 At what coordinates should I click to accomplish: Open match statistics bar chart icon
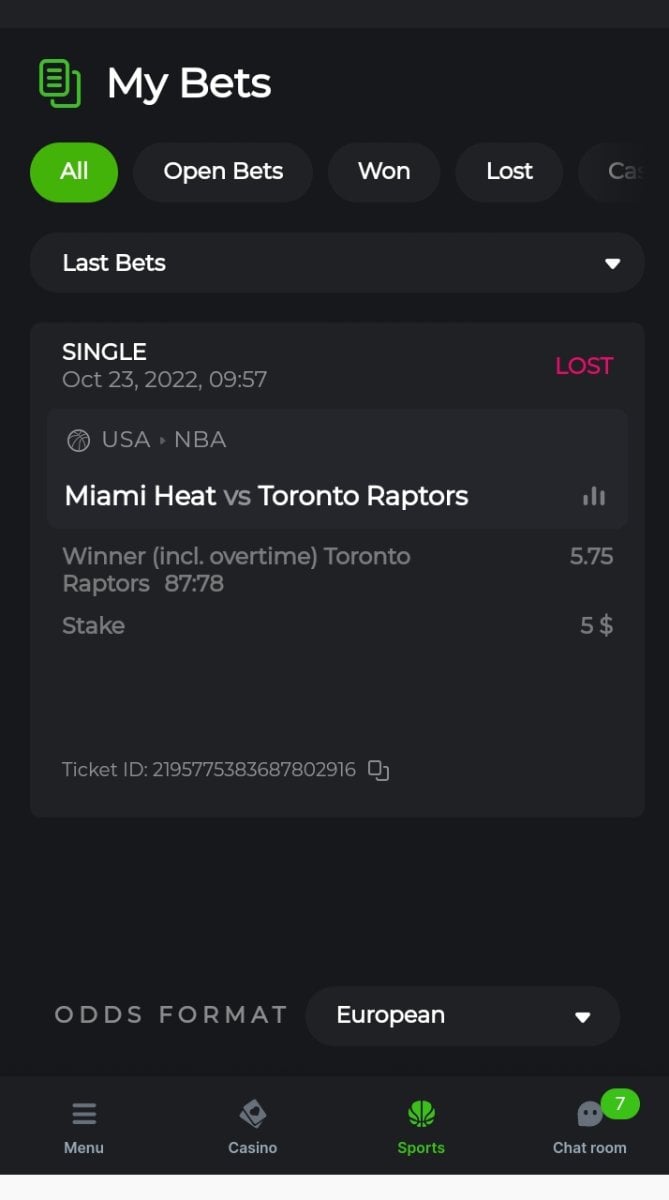tap(594, 496)
